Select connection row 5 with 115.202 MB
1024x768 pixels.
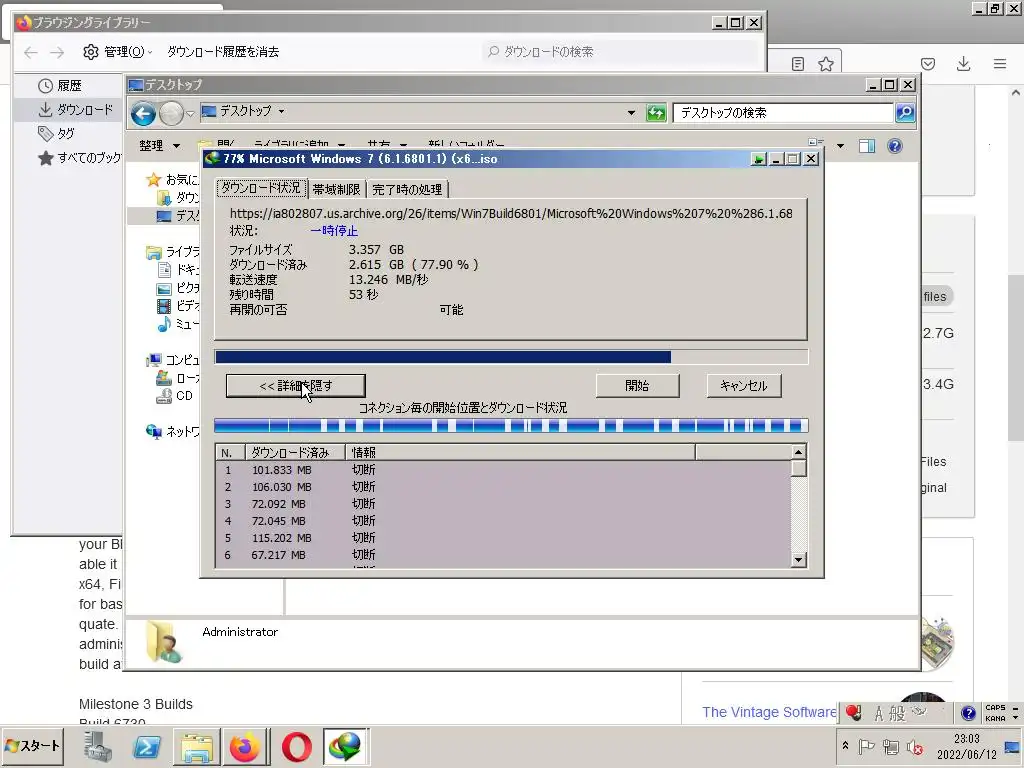pos(503,537)
